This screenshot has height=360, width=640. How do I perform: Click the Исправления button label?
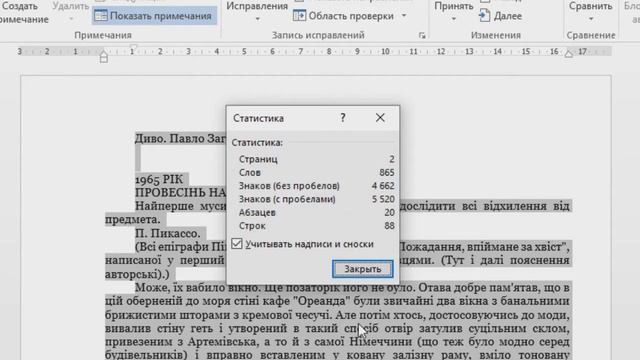[x=257, y=6]
